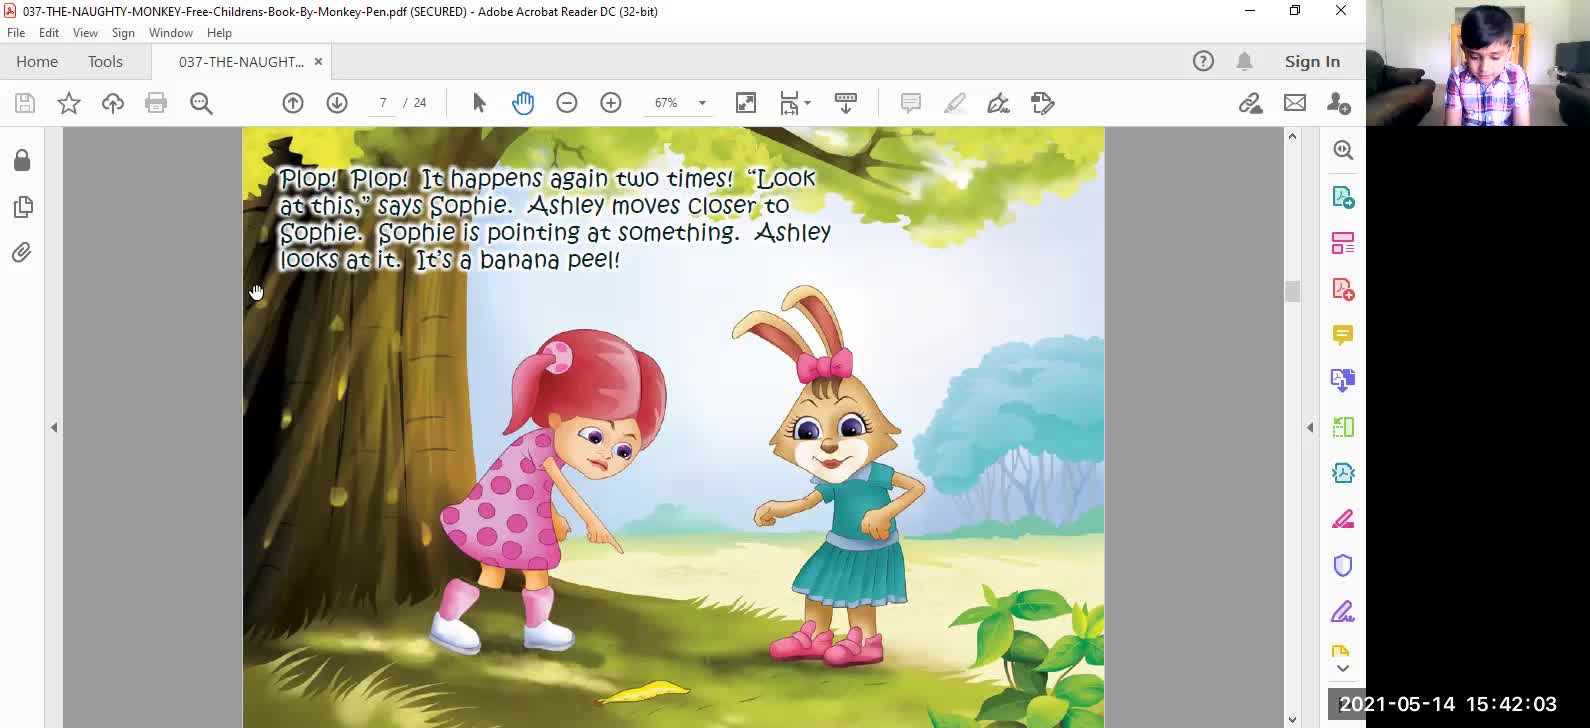This screenshot has width=1590, height=728.
Task: Click the scrollbar down arrow
Action: [x=1292, y=719]
